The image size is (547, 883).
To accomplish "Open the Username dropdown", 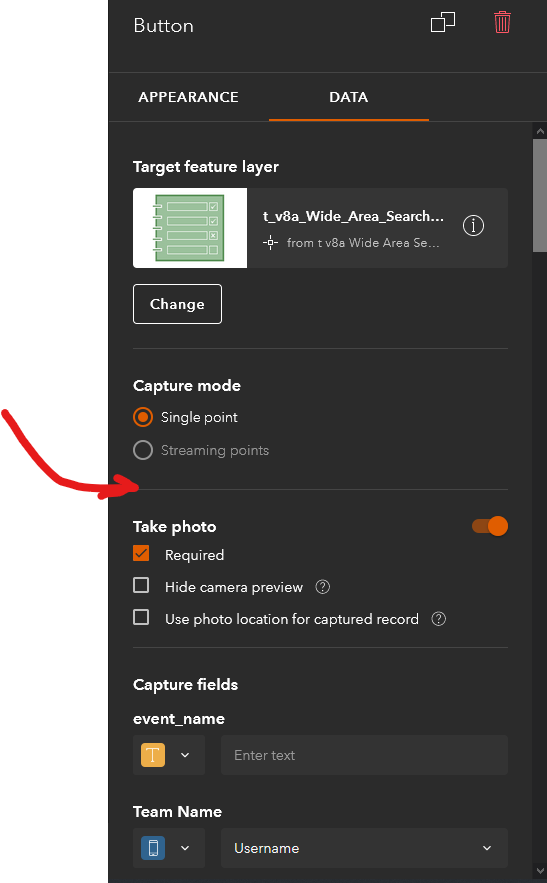I will 364,848.
